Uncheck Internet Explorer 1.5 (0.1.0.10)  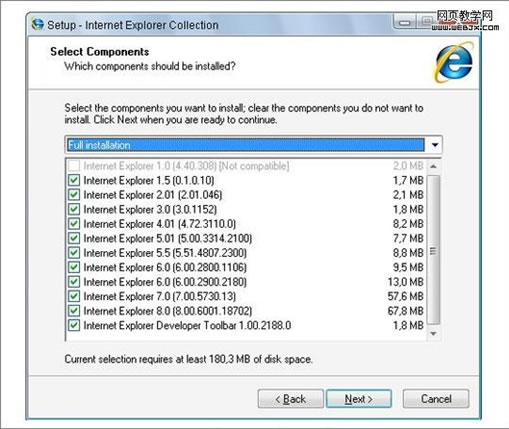click(x=74, y=180)
